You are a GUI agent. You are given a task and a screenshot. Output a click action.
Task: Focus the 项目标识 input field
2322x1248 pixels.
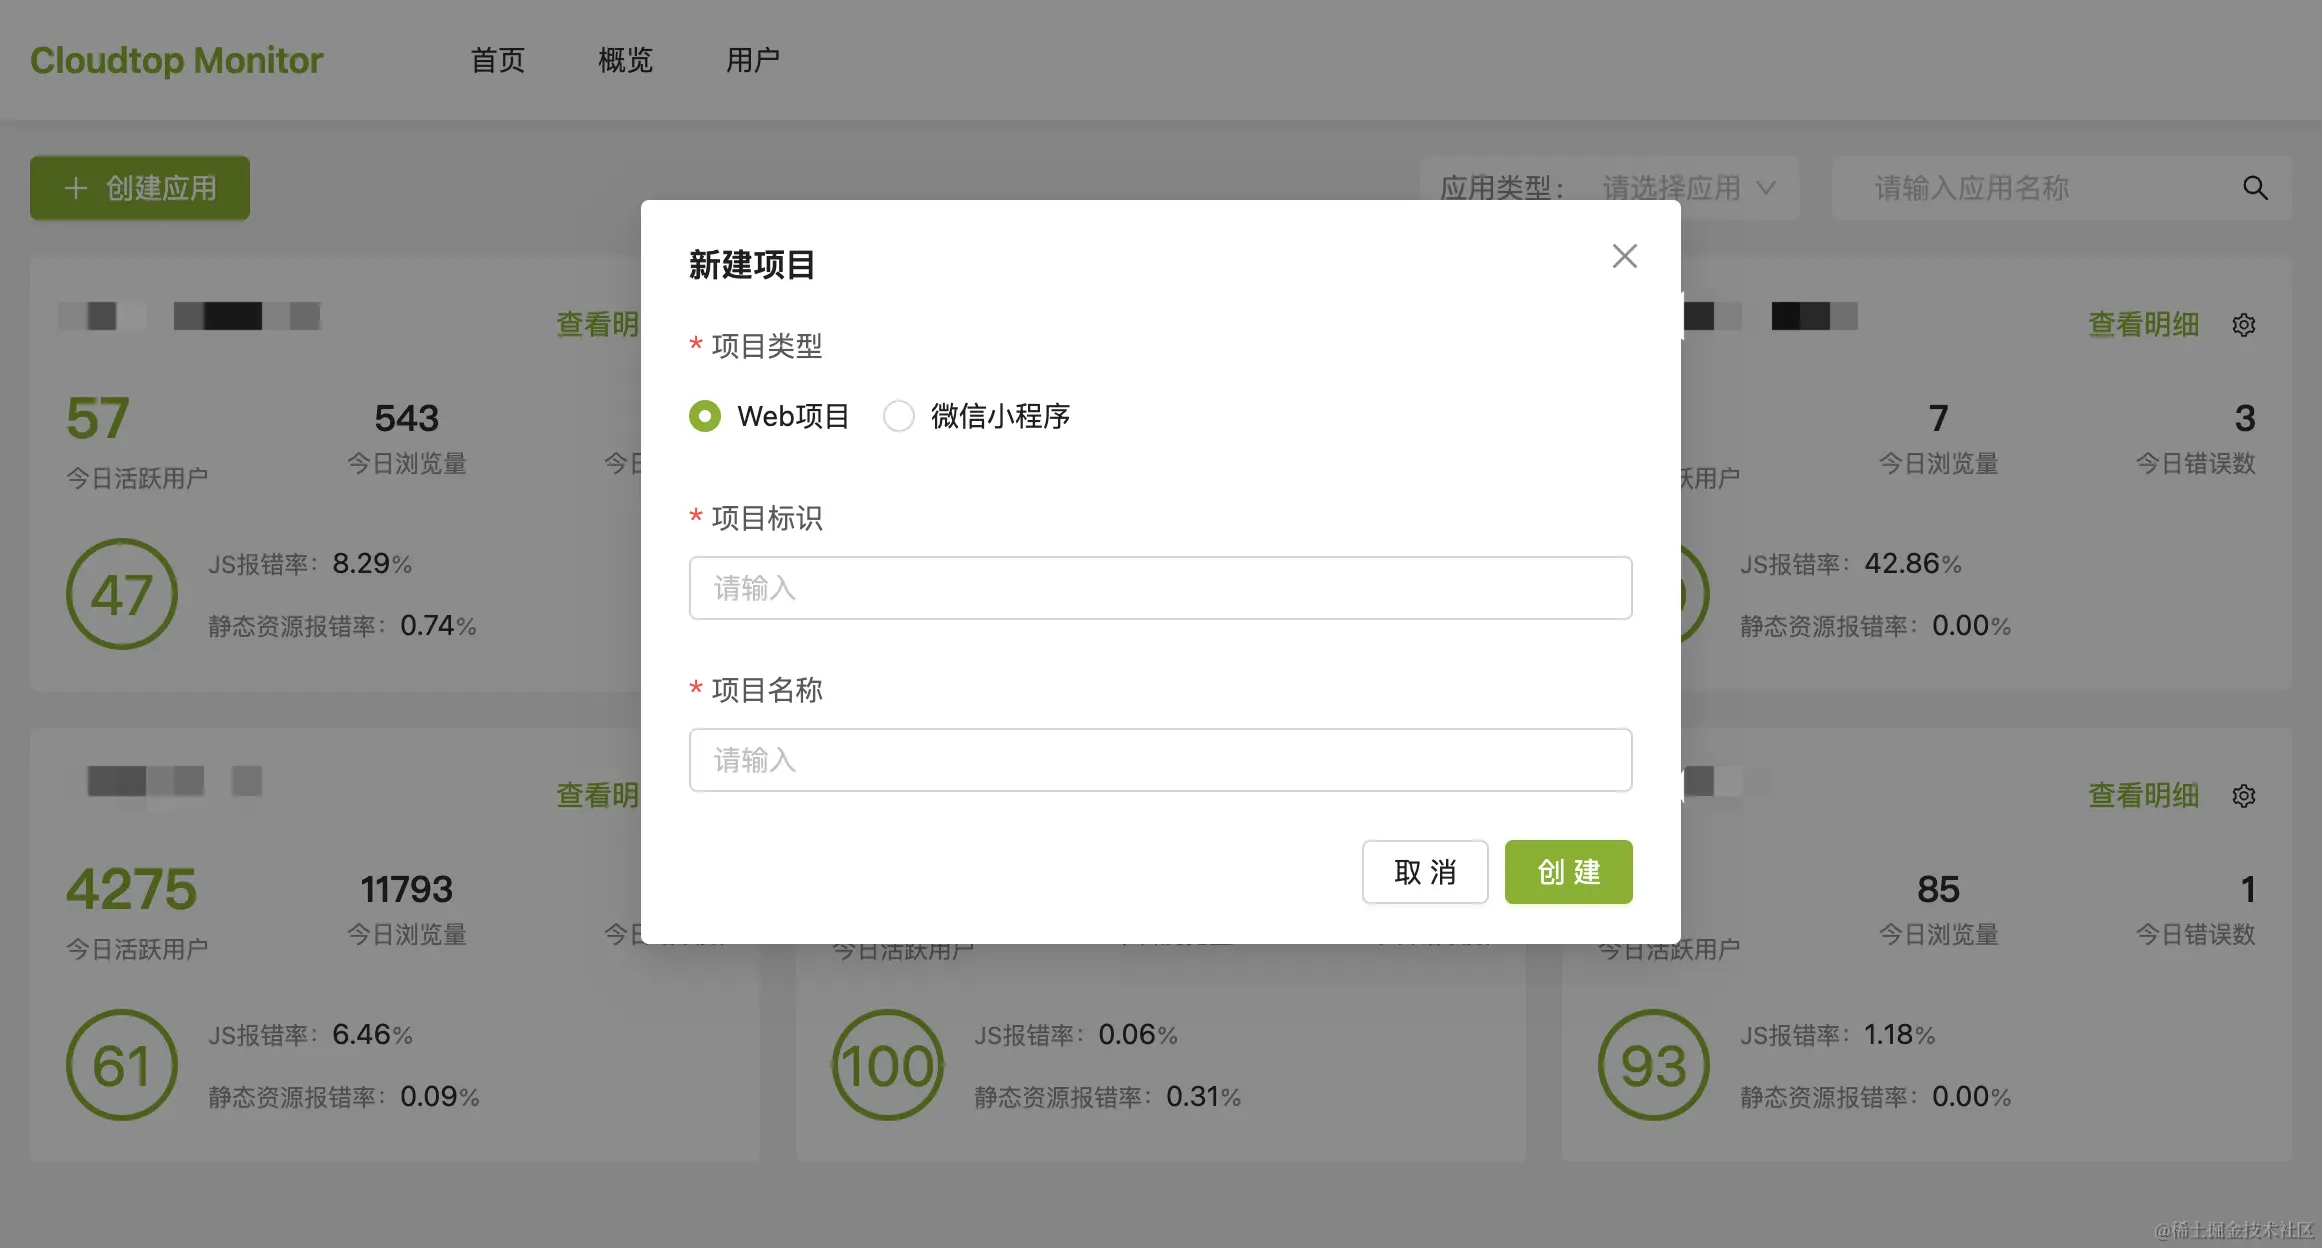point(1161,588)
